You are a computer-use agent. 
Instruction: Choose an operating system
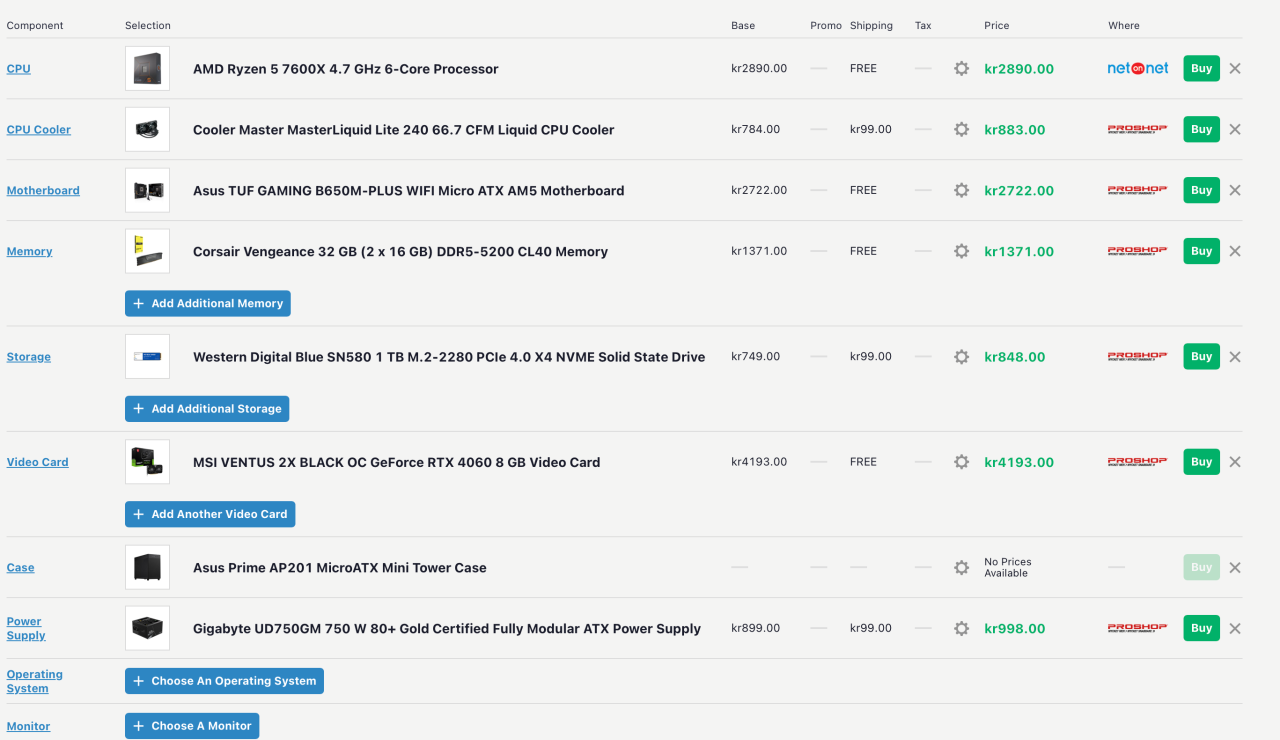[224, 681]
